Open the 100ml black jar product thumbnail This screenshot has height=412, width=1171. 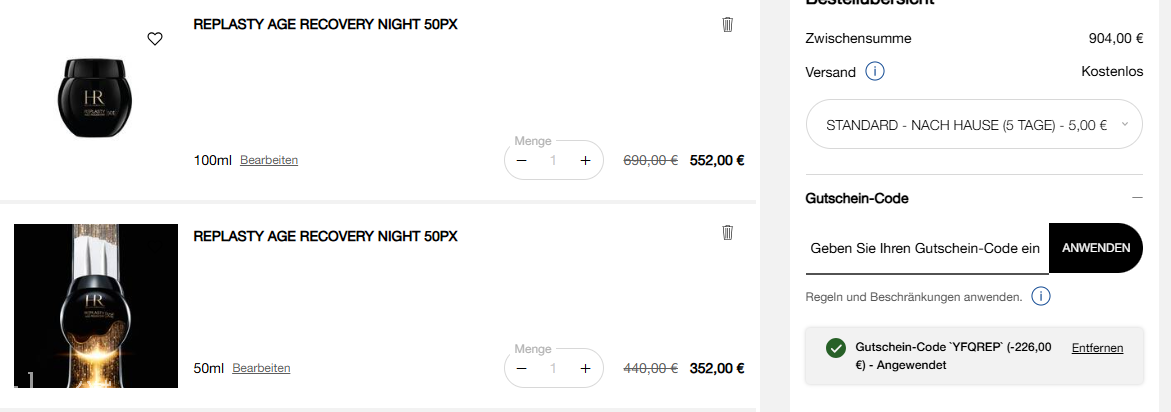tap(95, 100)
